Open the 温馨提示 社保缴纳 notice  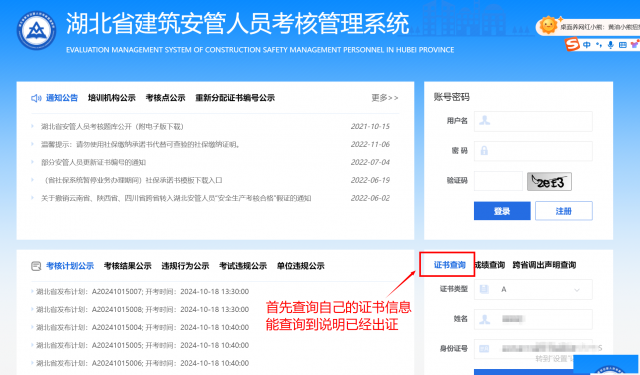coord(141,145)
